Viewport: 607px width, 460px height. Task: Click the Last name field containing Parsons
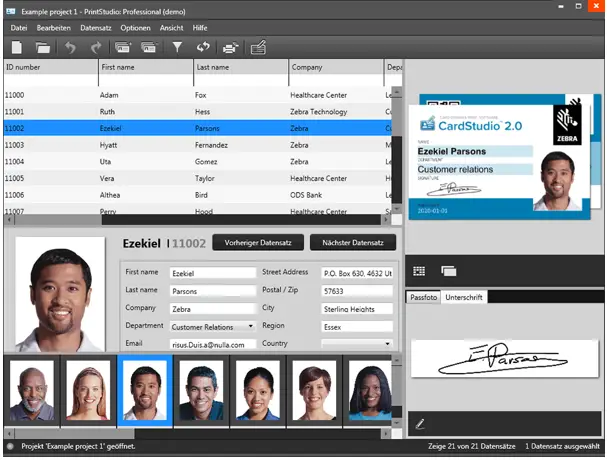pos(213,291)
